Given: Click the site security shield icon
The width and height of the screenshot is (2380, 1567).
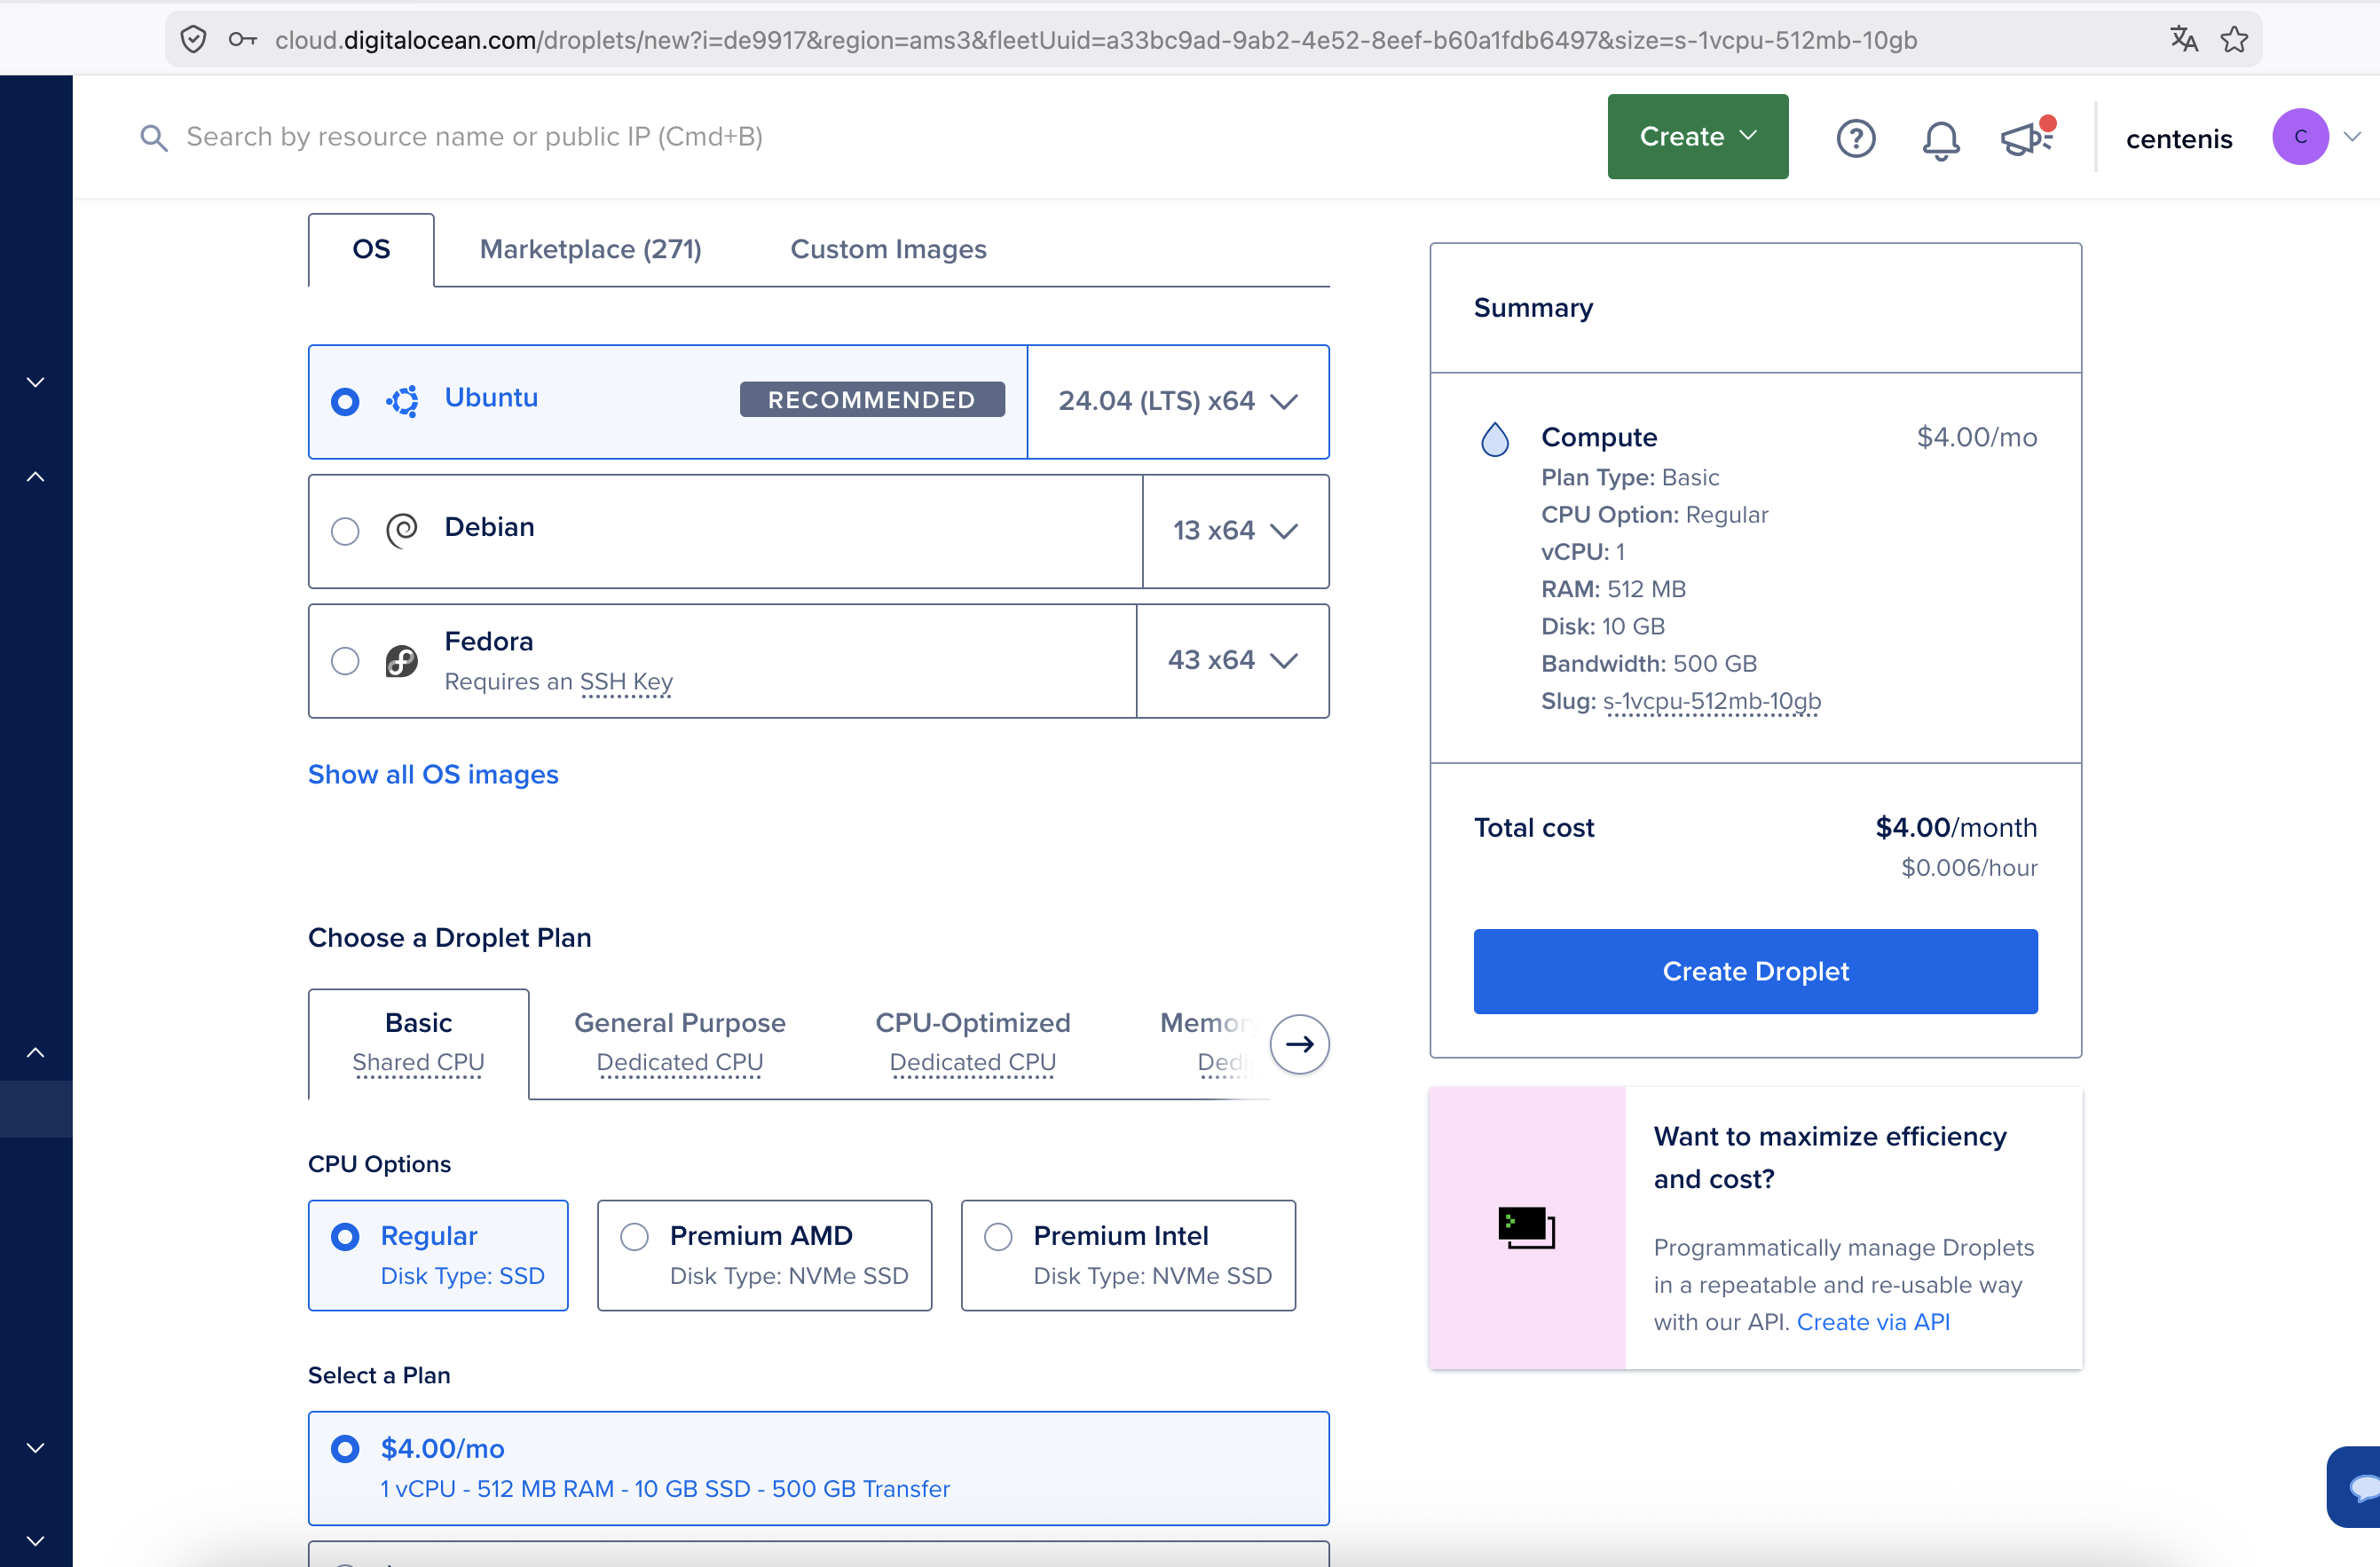Looking at the screenshot, I should (x=193, y=40).
